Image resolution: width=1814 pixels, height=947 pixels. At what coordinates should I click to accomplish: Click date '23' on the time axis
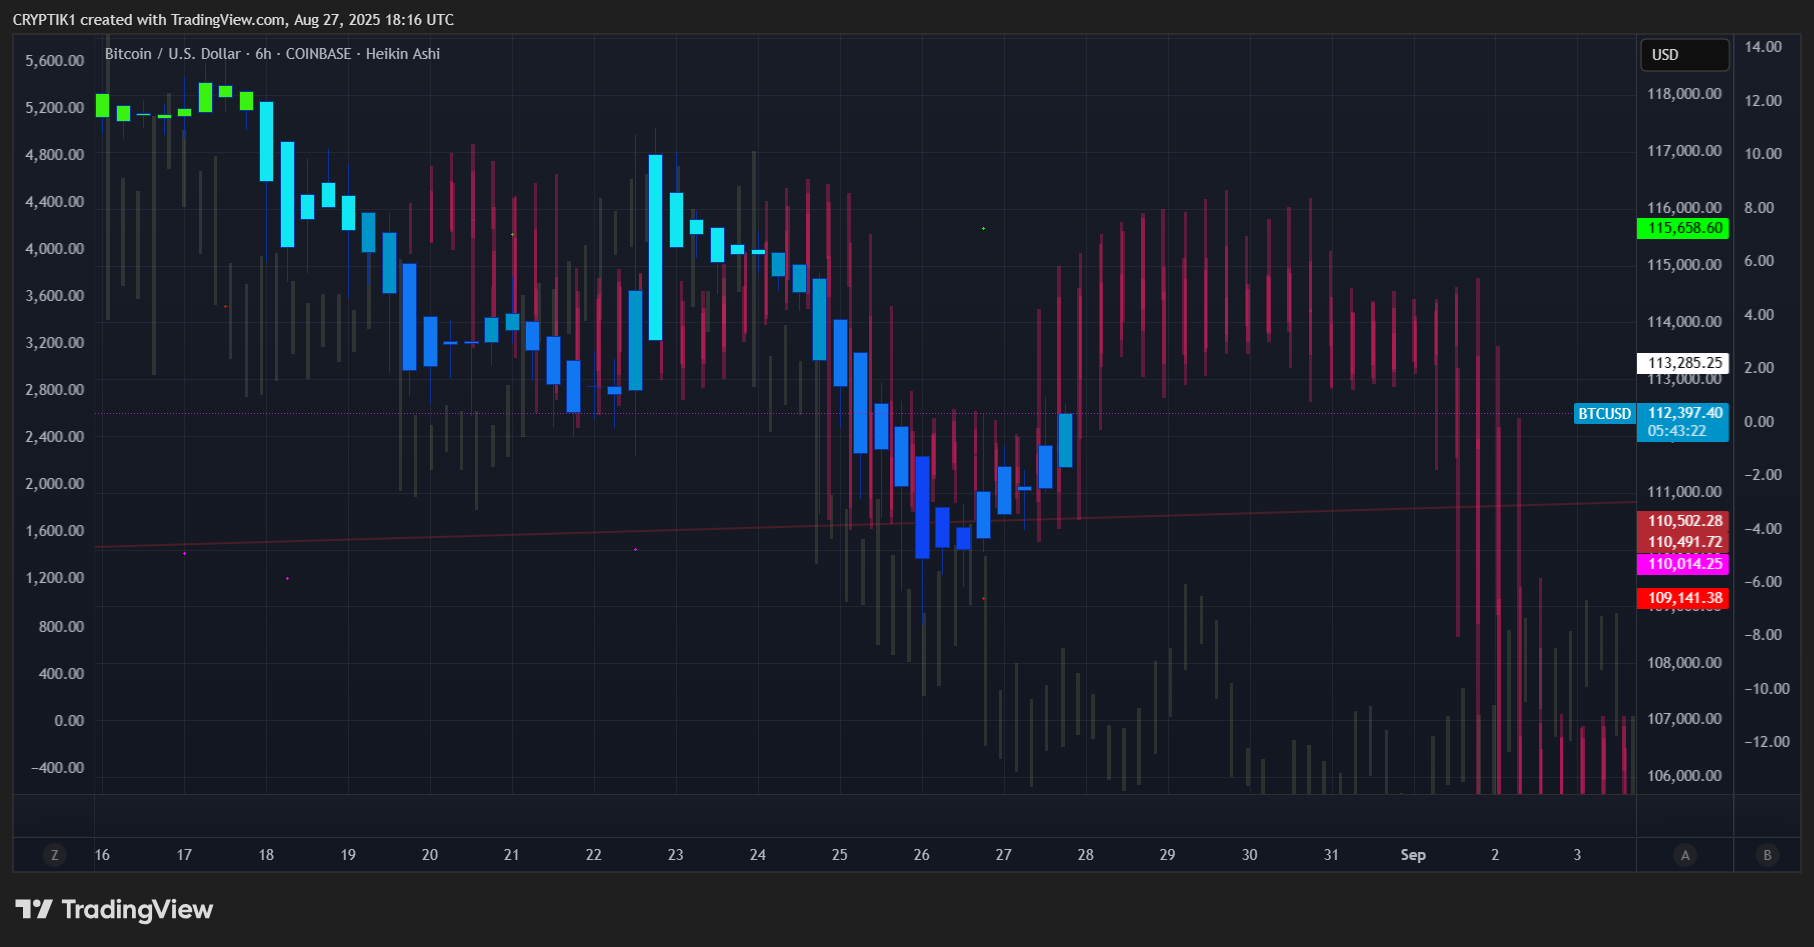tap(676, 855)
